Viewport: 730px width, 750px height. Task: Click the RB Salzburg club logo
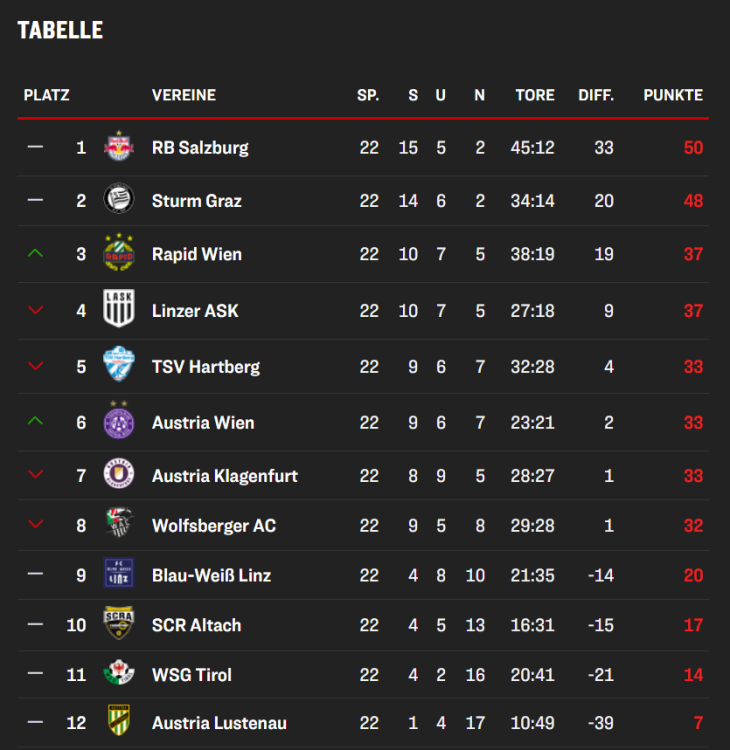click(119, 147)
